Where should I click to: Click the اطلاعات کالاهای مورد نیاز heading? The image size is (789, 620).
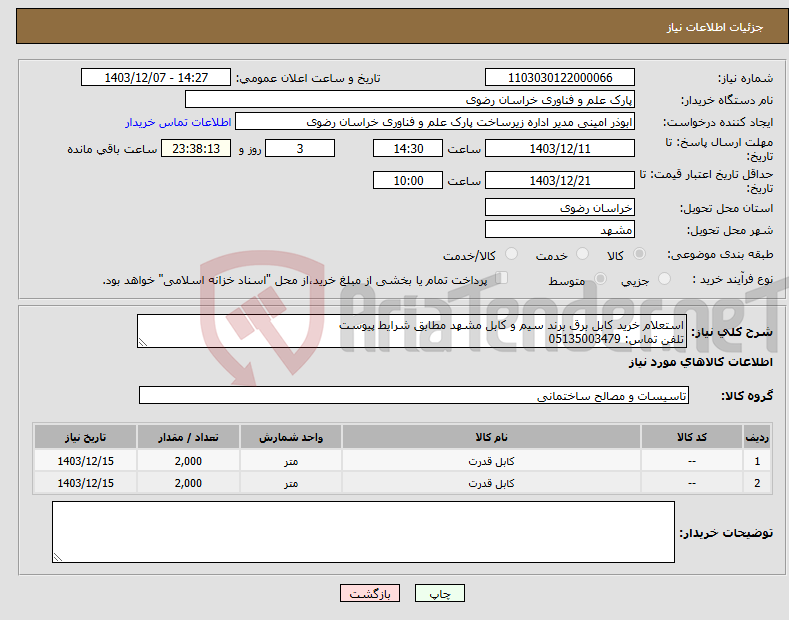700,362
